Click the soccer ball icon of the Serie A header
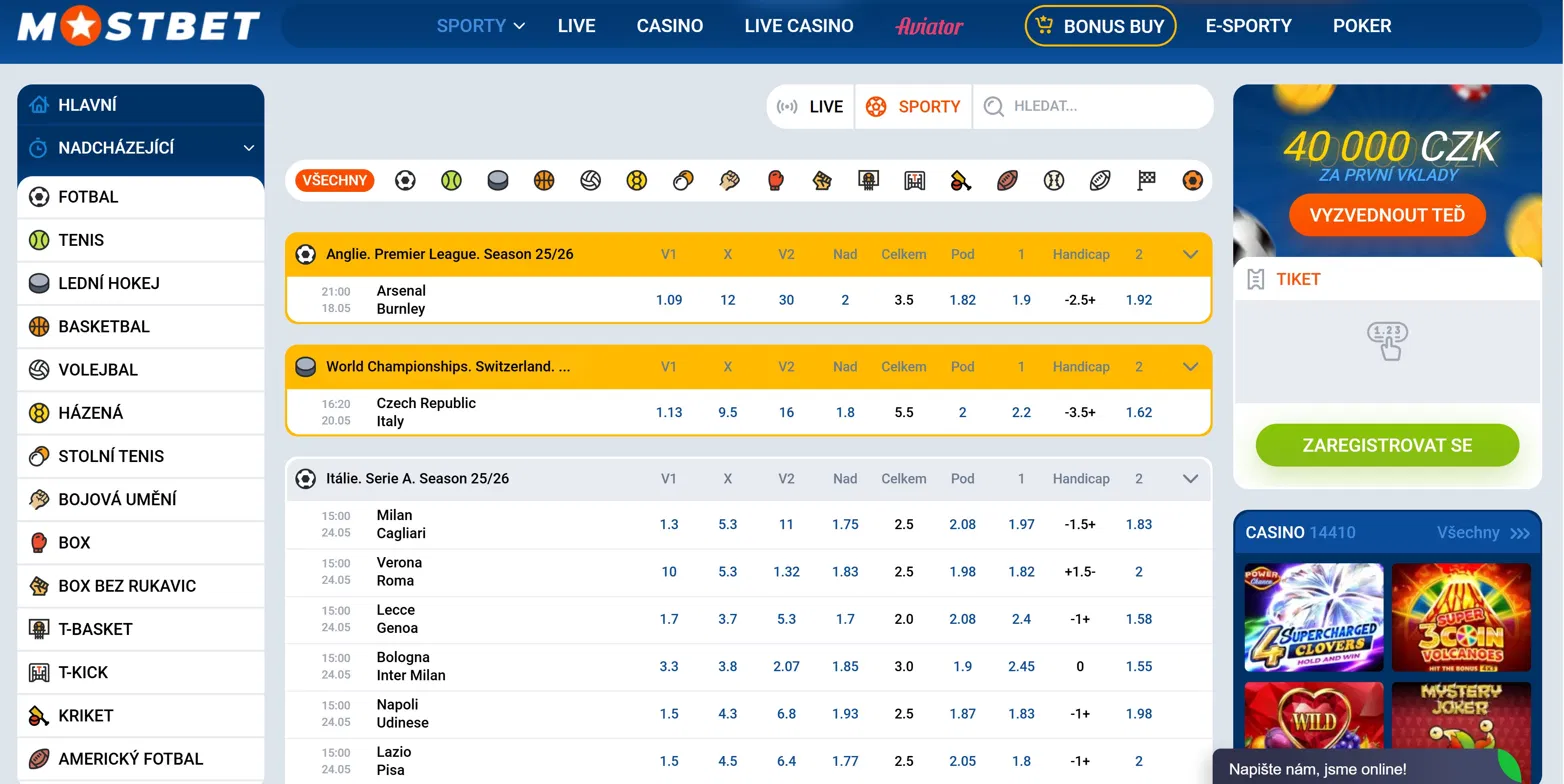The height and width of the screenshot is (784, 1564). click(x=306, y=479)
